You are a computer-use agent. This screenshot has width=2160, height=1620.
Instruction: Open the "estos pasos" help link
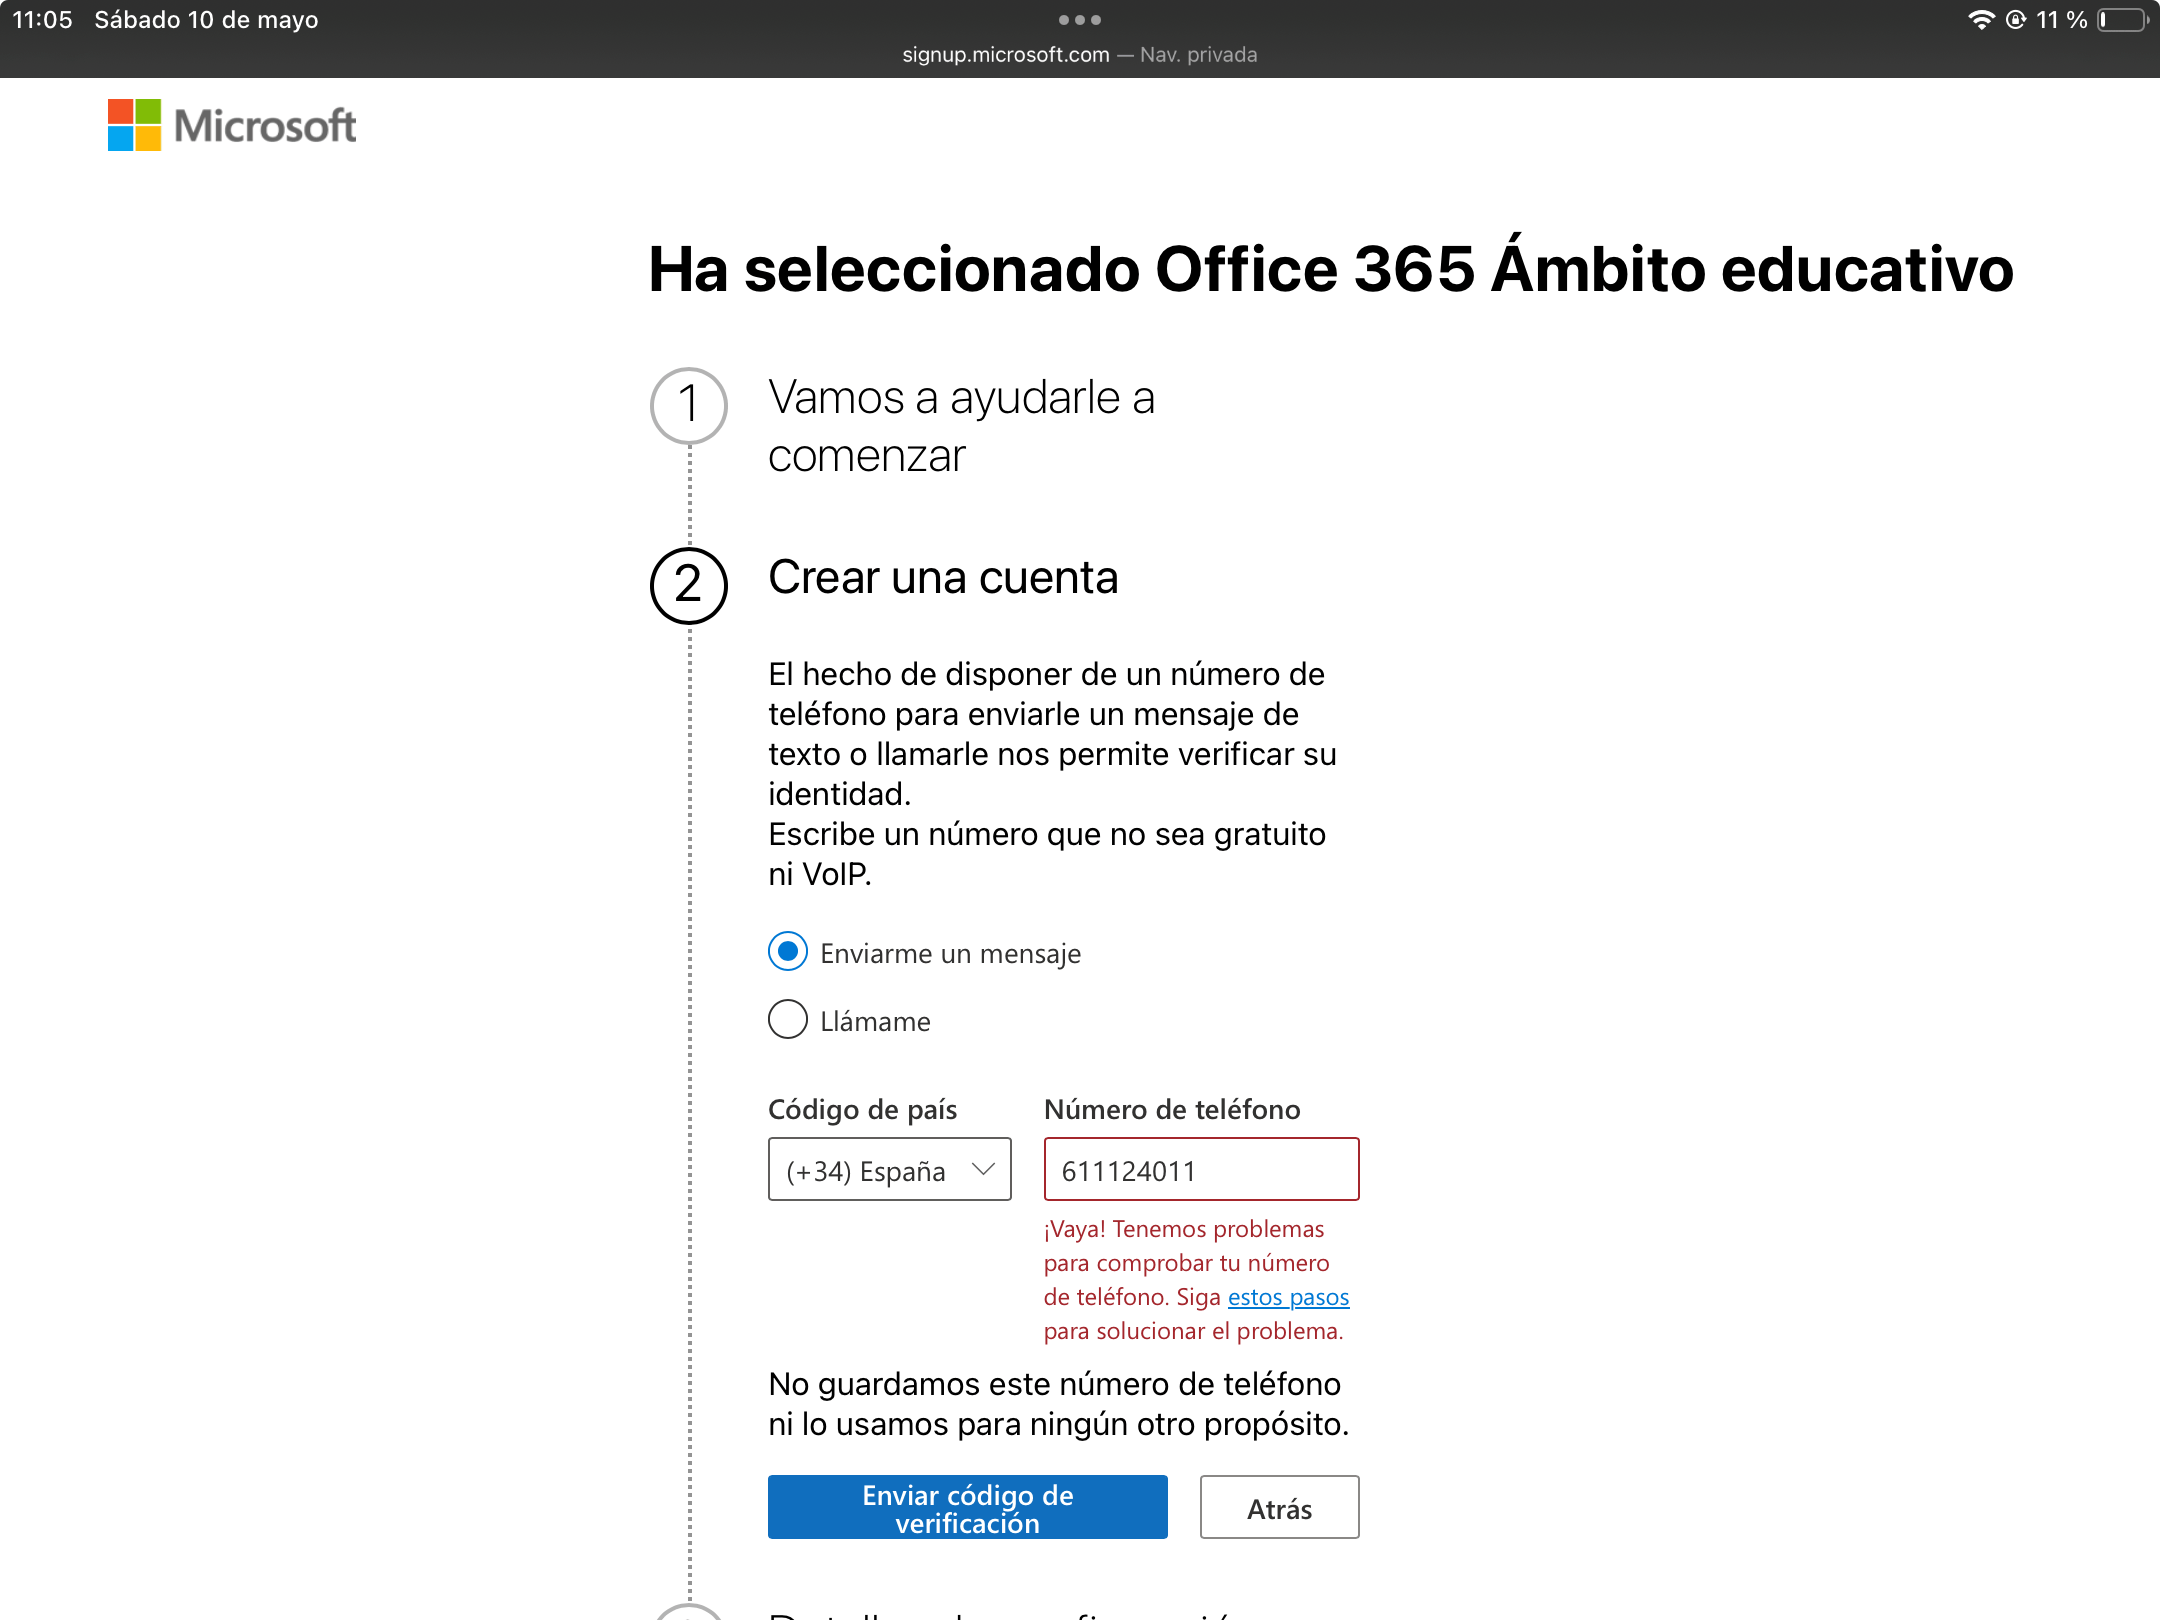coord(1288,1297)
